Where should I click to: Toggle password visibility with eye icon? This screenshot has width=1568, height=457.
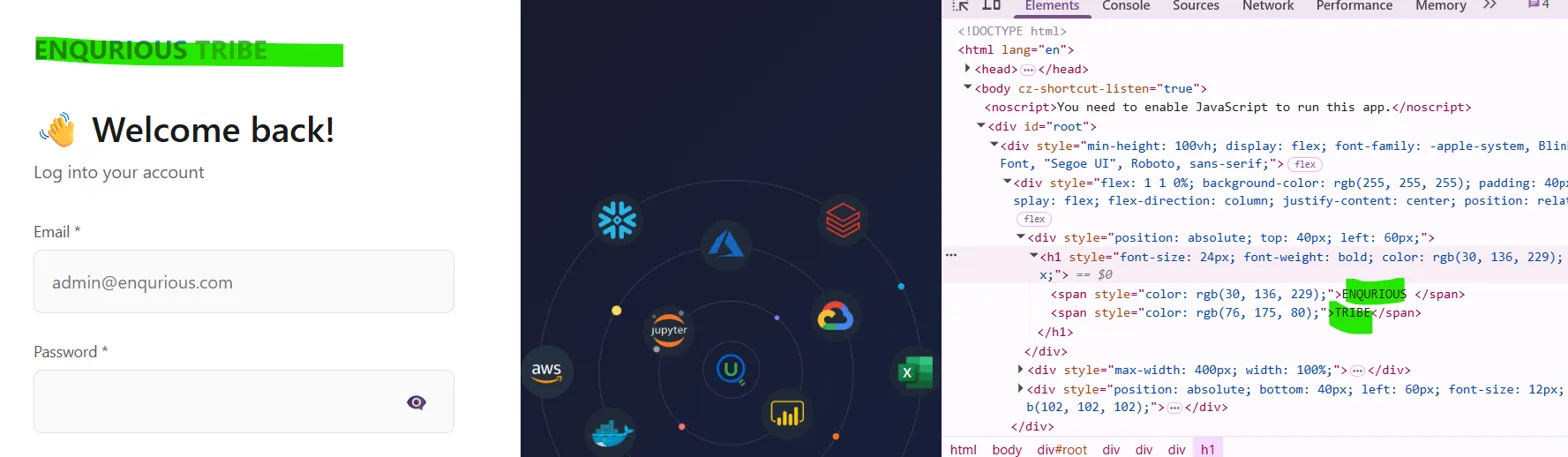pyautogui.click(x=417, y=402)
